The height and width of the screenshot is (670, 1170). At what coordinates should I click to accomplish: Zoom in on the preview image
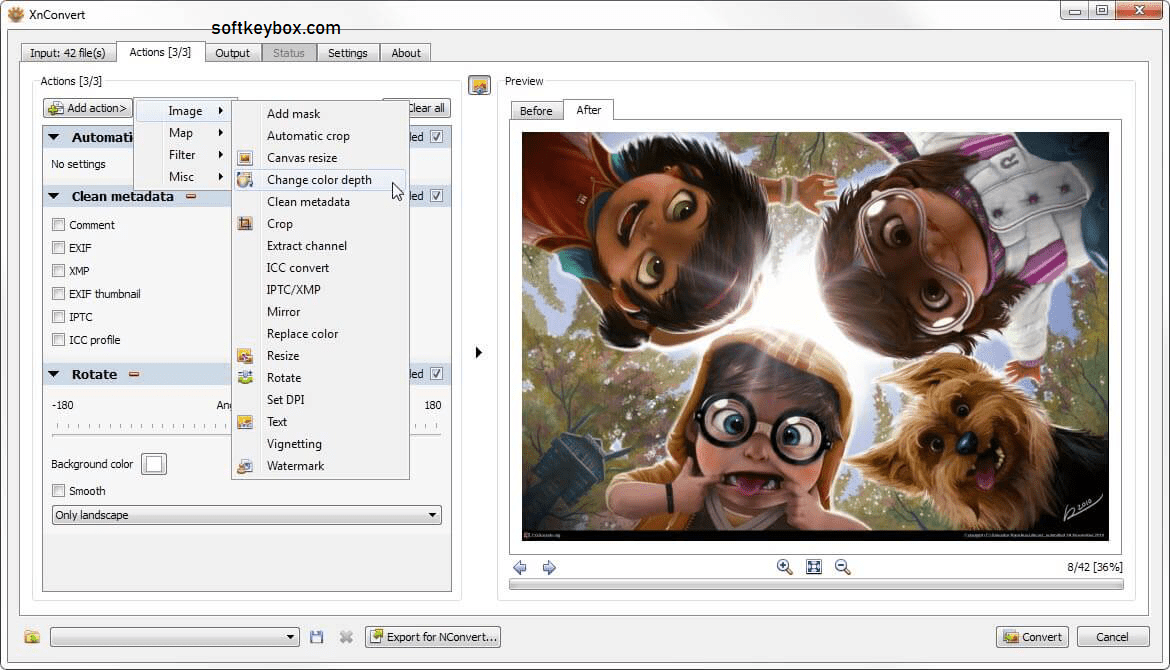tap(784, 567)
